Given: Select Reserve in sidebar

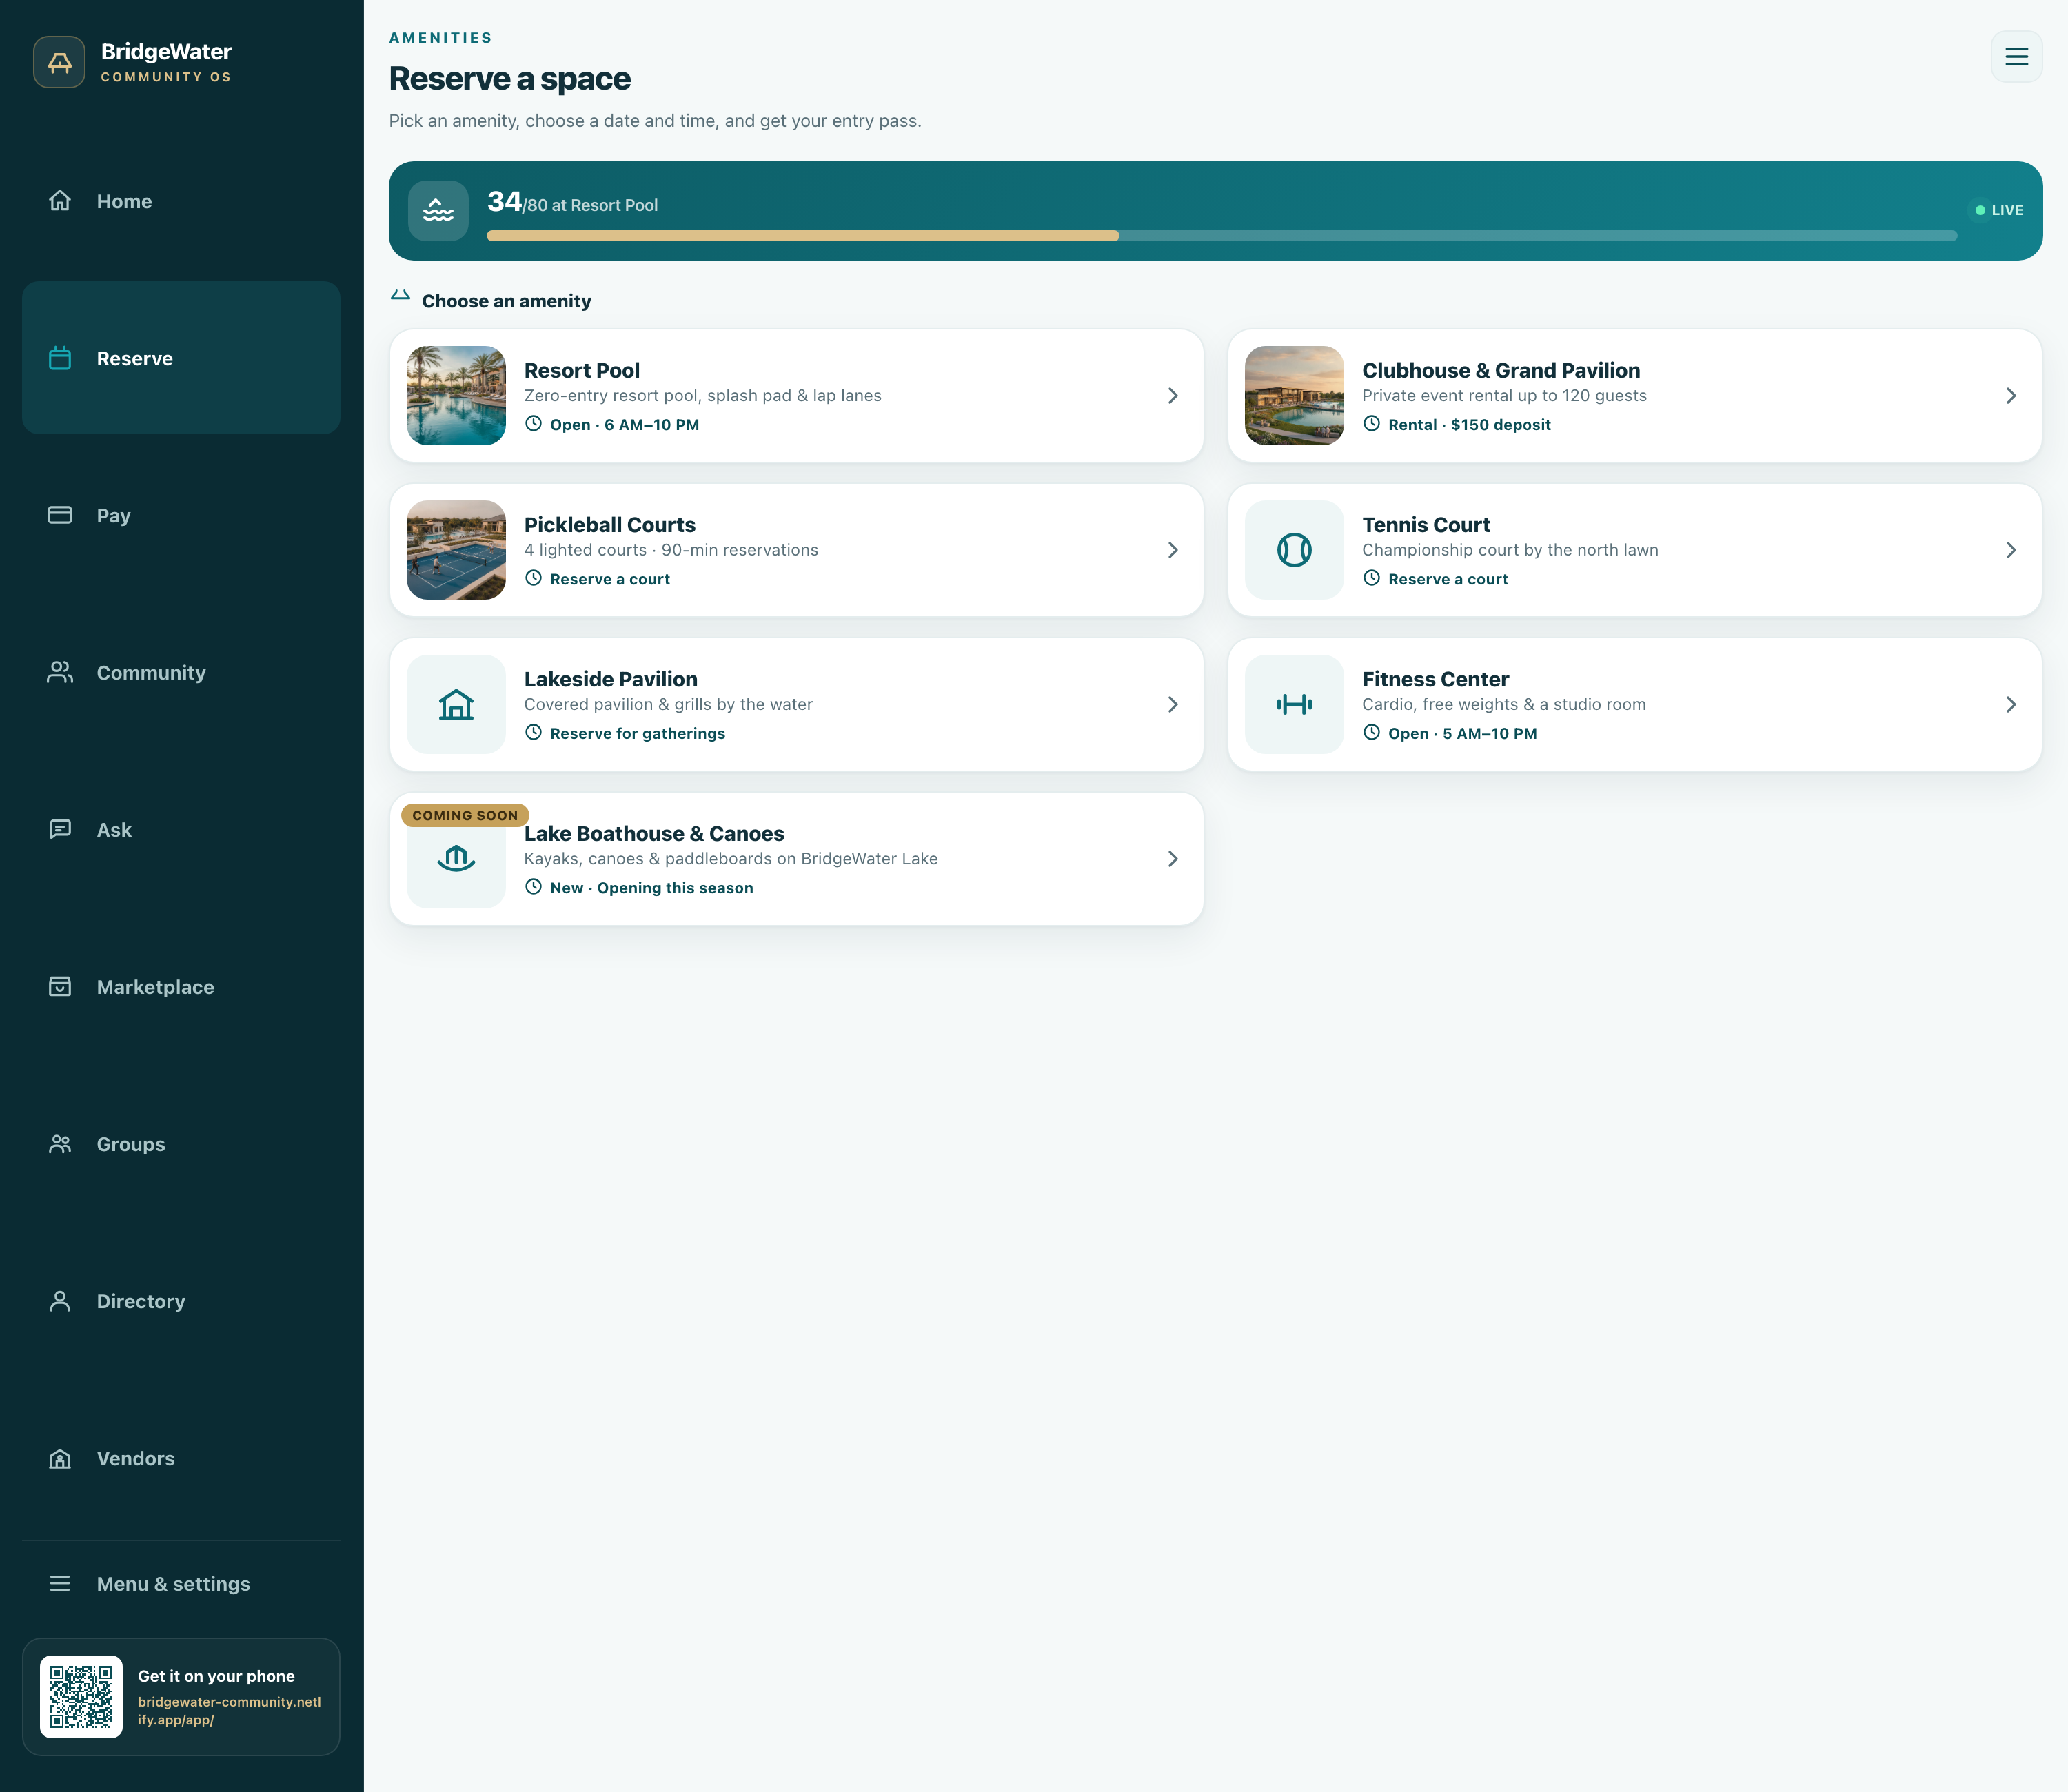Looking at the screenshot, I should coord(181,358).
